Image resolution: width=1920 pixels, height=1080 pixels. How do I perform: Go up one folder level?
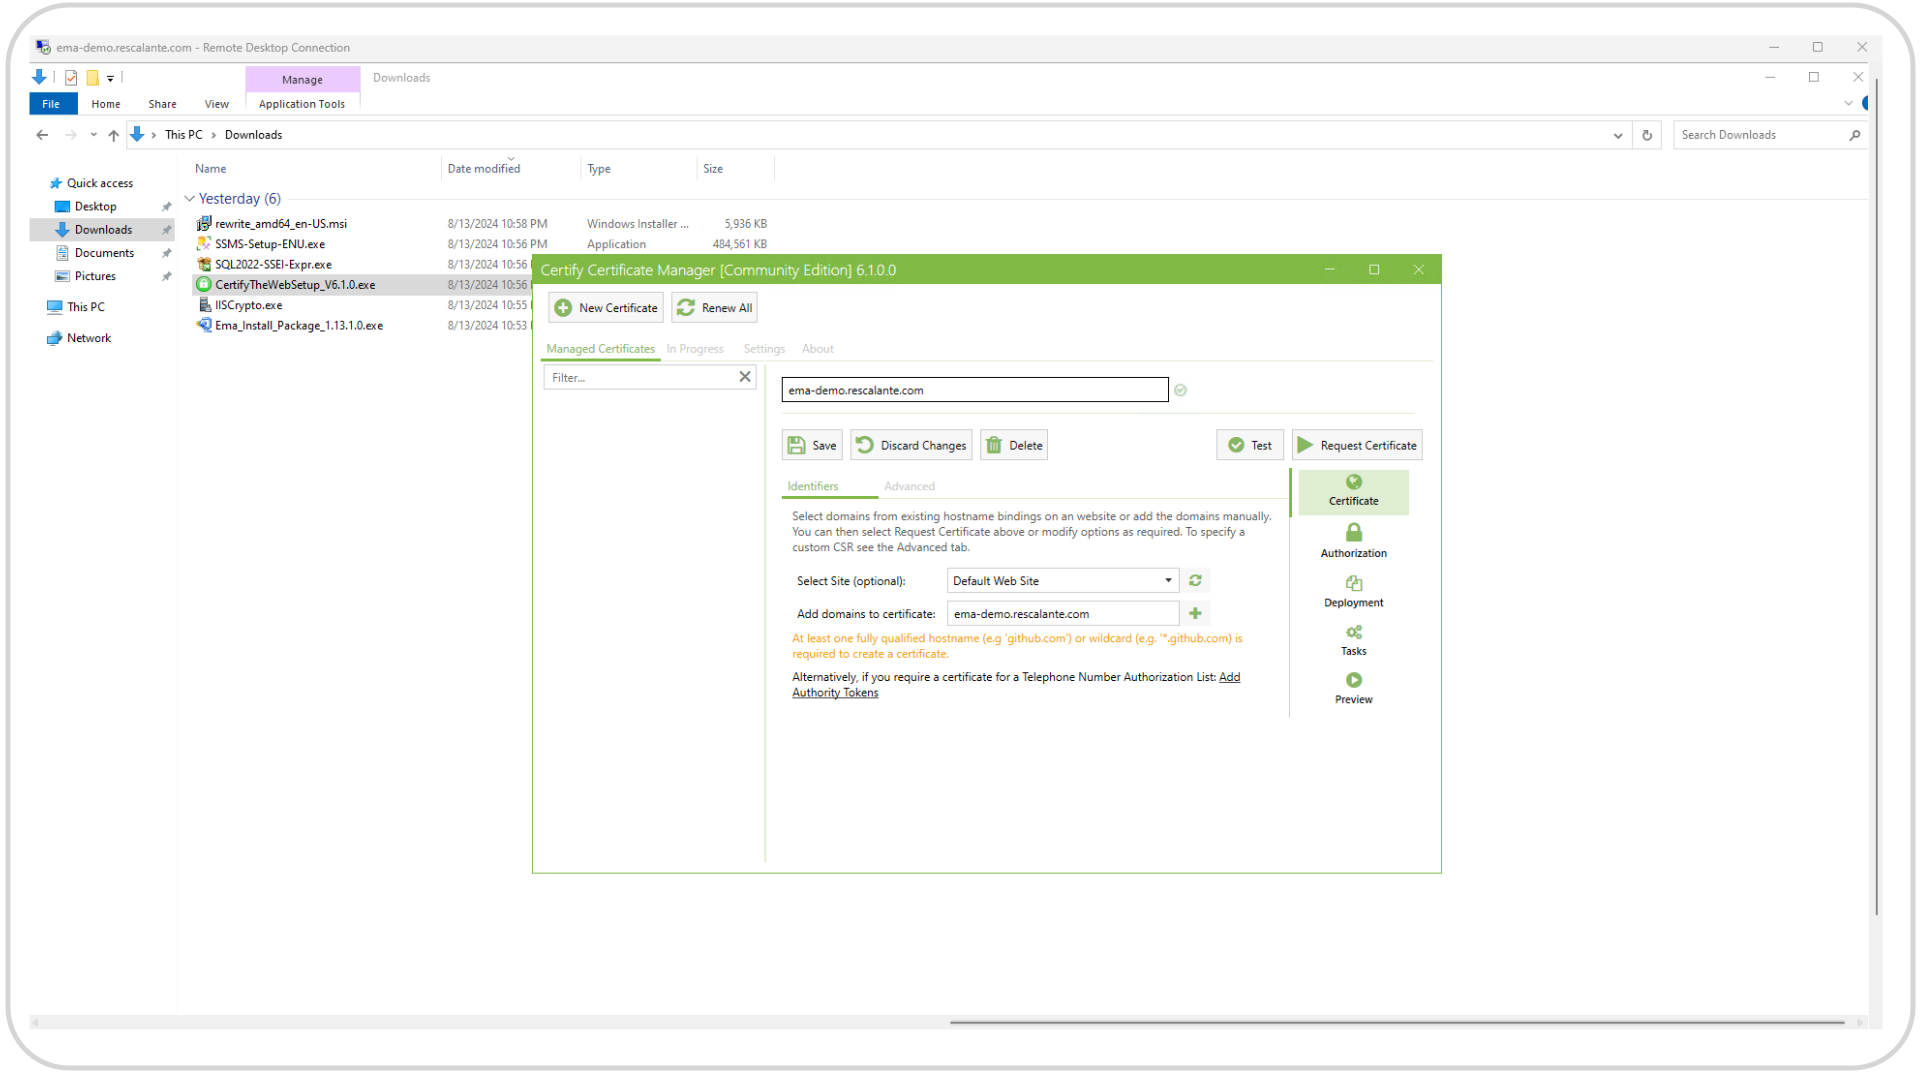[114, 135]
